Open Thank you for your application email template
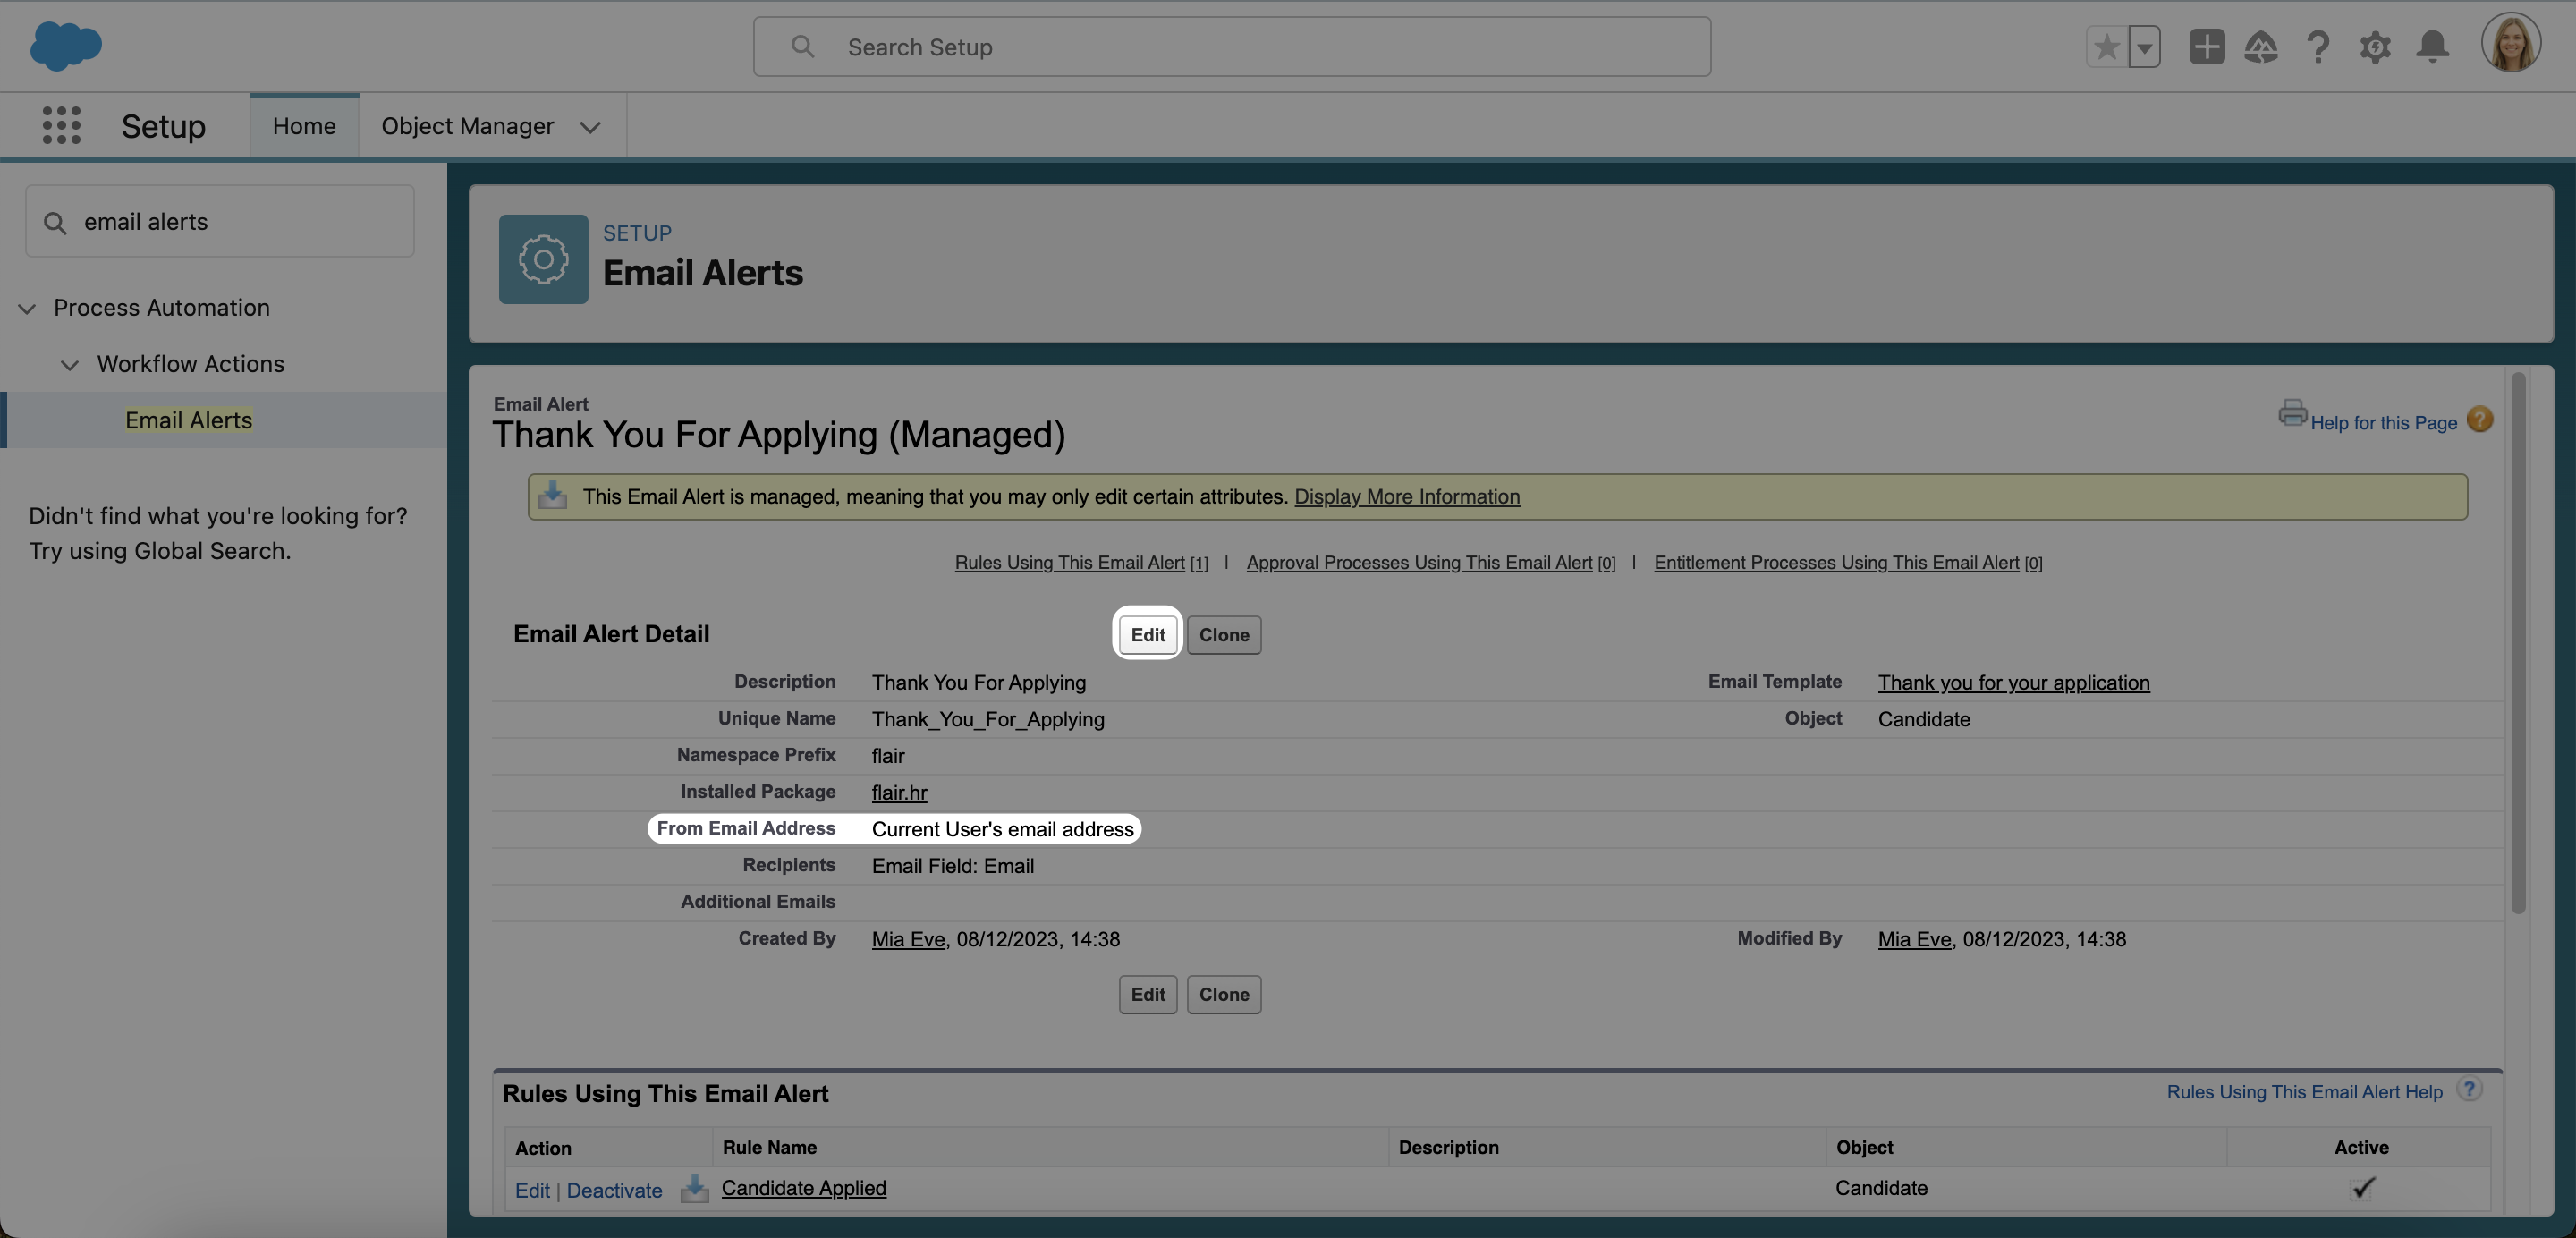Image resolution: width=2576 pixels, height=1238 pixels. (x=2012, y=680)
